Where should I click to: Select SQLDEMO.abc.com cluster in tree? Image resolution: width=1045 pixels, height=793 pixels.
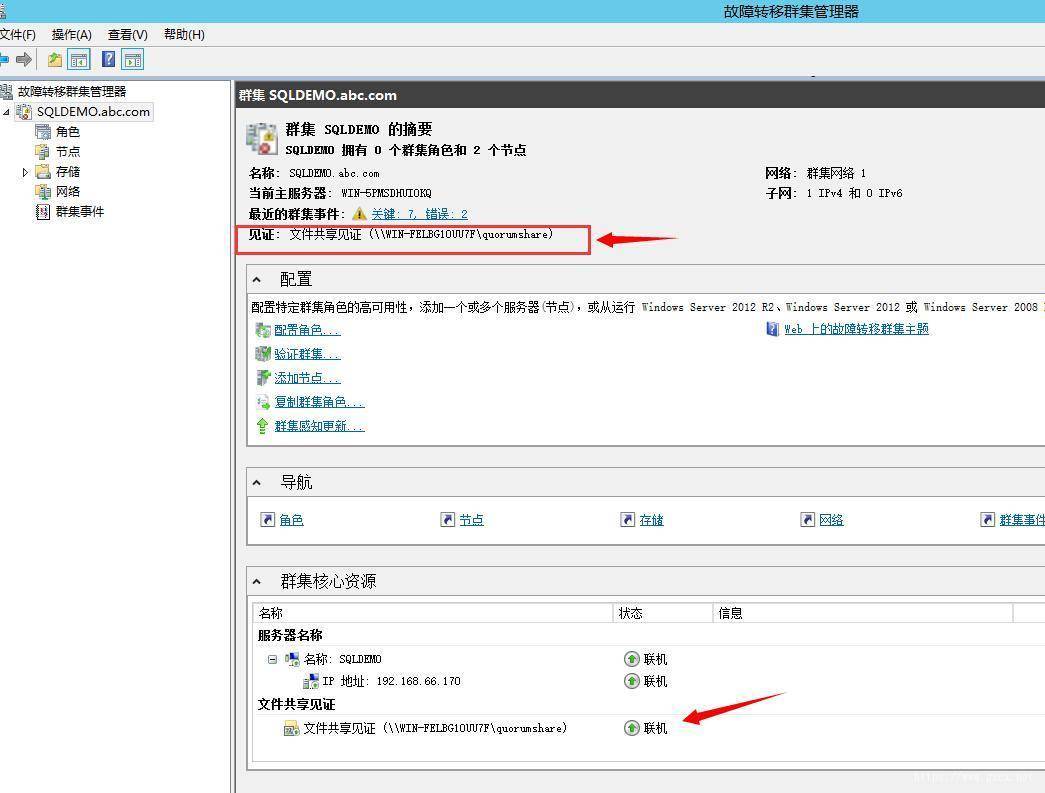93,111
